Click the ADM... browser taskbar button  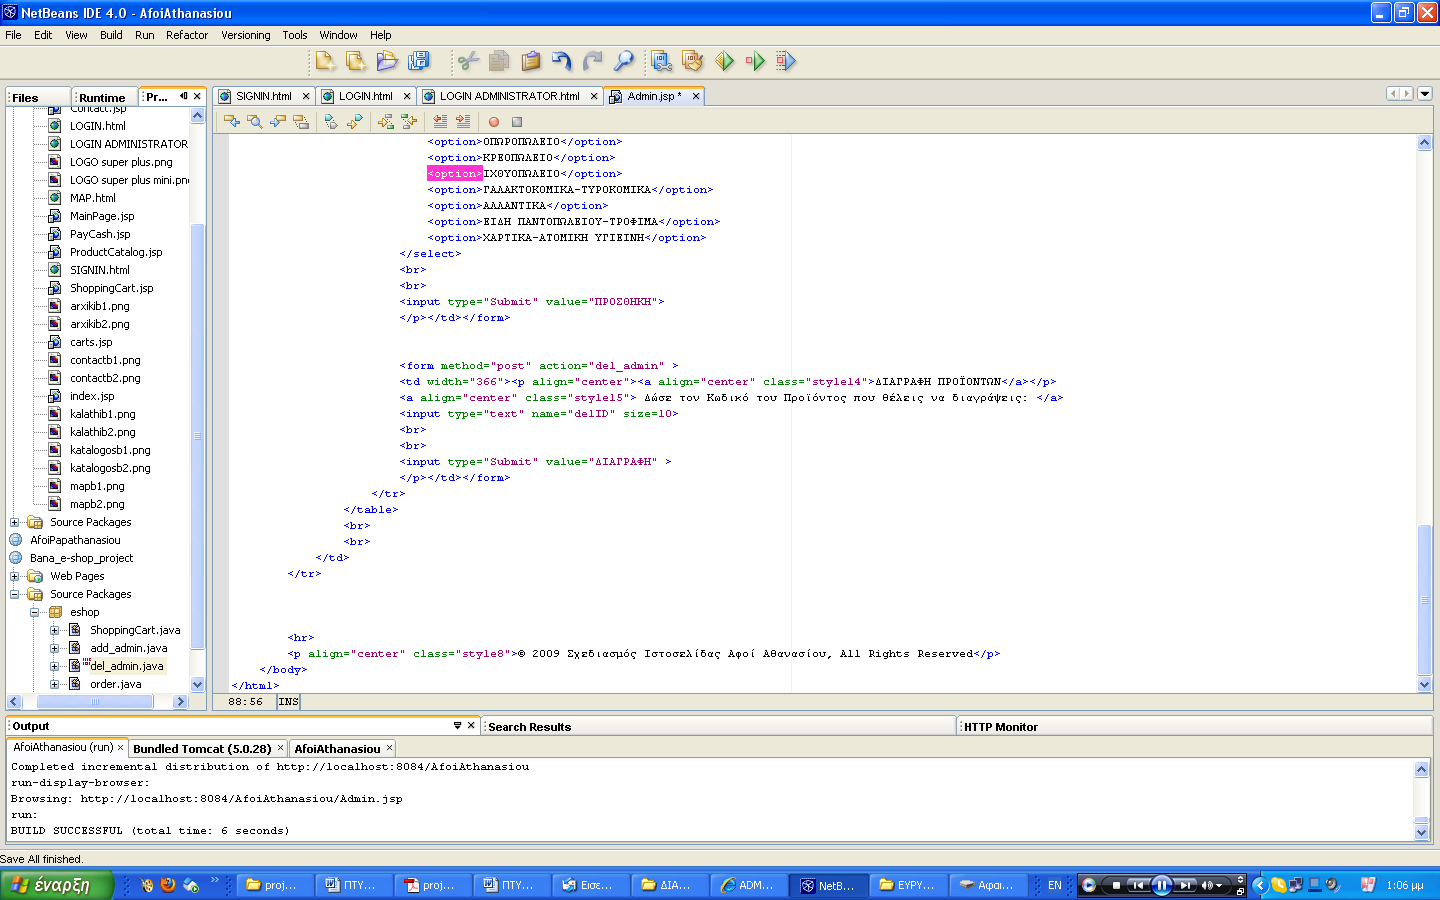coord(749,885)
